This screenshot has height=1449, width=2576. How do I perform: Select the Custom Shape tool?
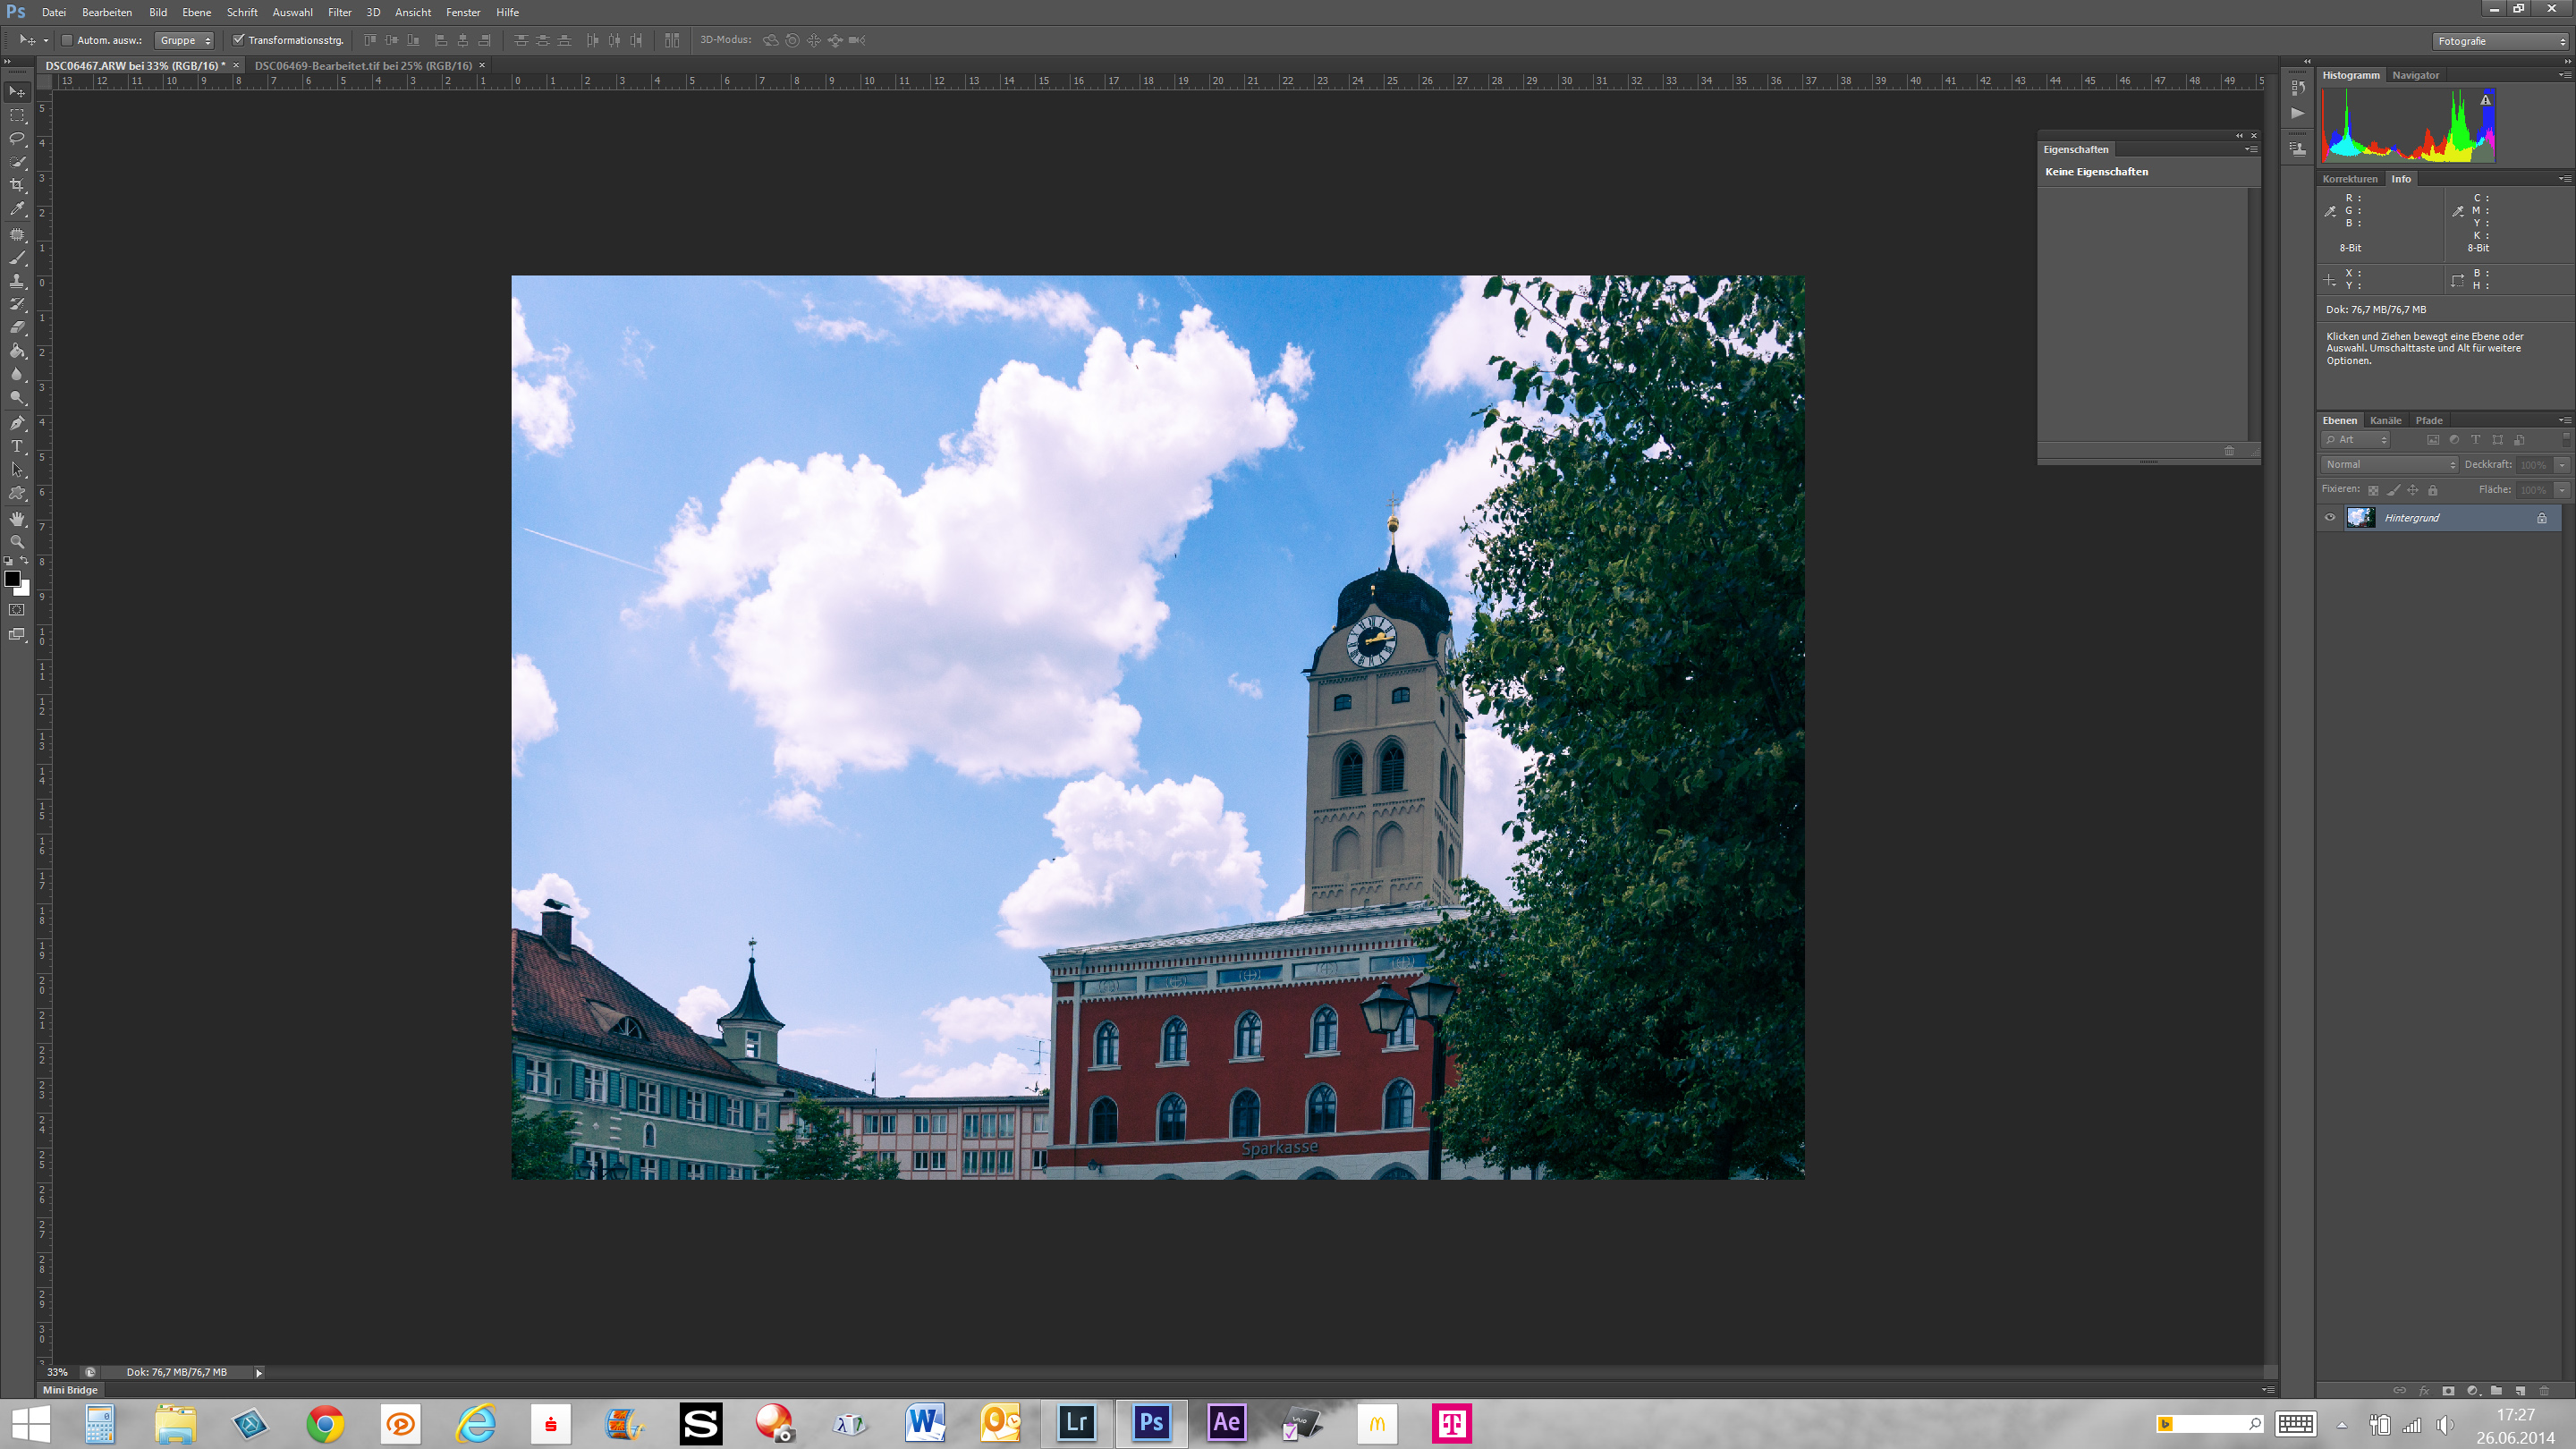click(17, 494)
